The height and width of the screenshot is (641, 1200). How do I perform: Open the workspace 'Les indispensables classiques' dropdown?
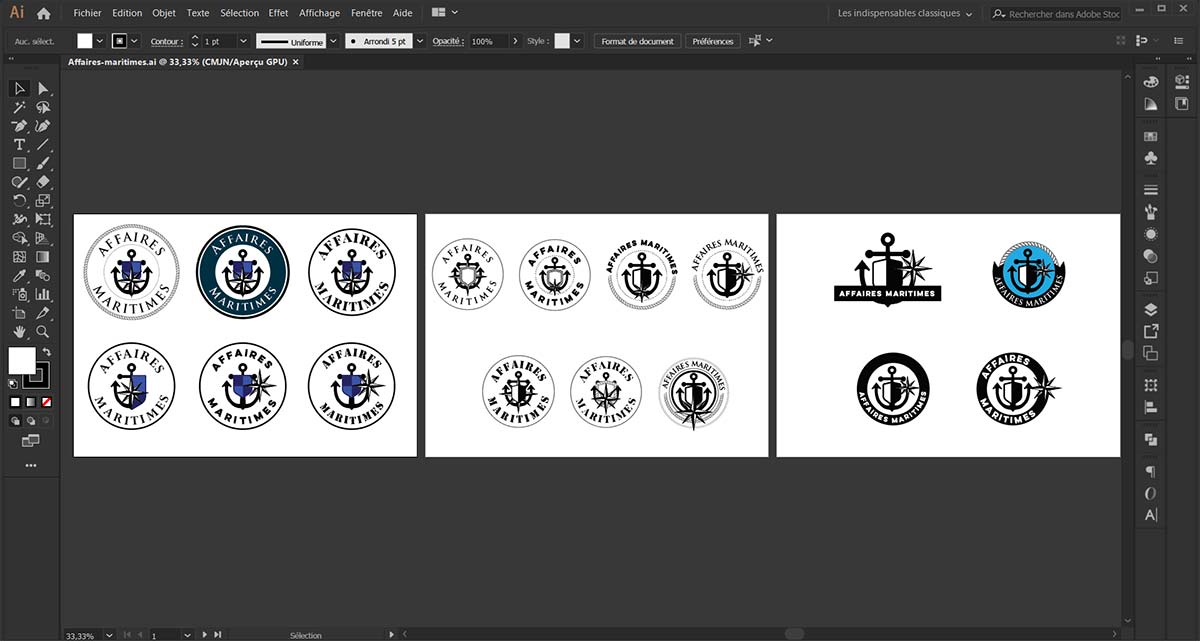(905, 14)
